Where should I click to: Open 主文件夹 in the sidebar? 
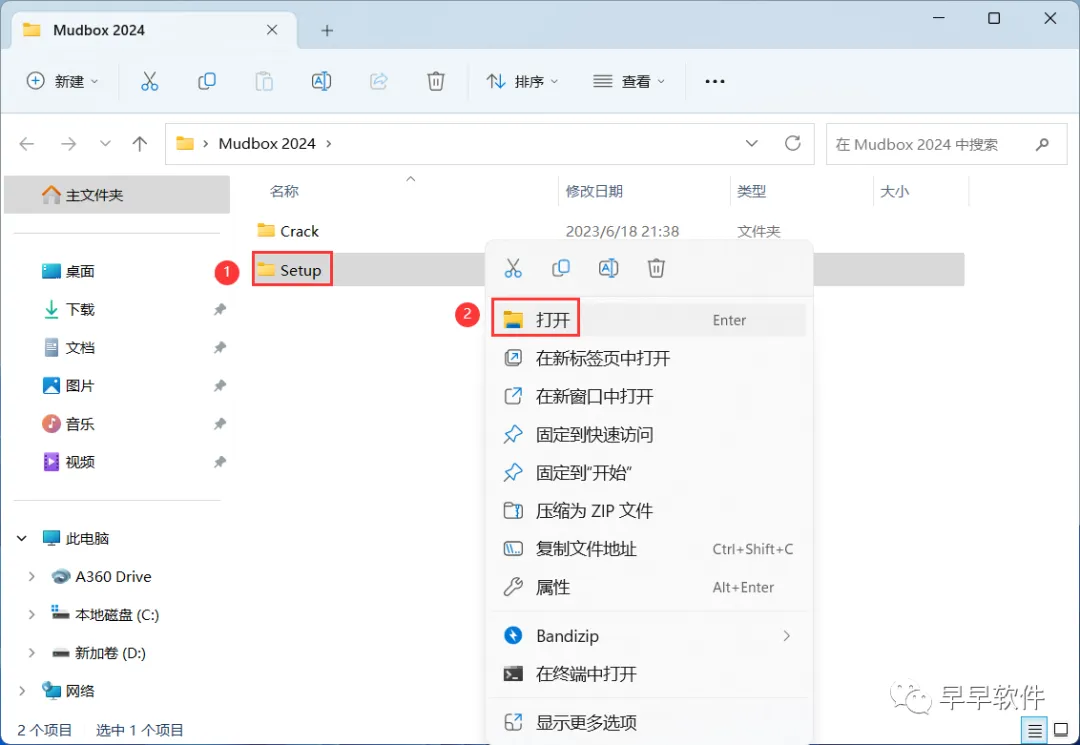pos(117,195)
